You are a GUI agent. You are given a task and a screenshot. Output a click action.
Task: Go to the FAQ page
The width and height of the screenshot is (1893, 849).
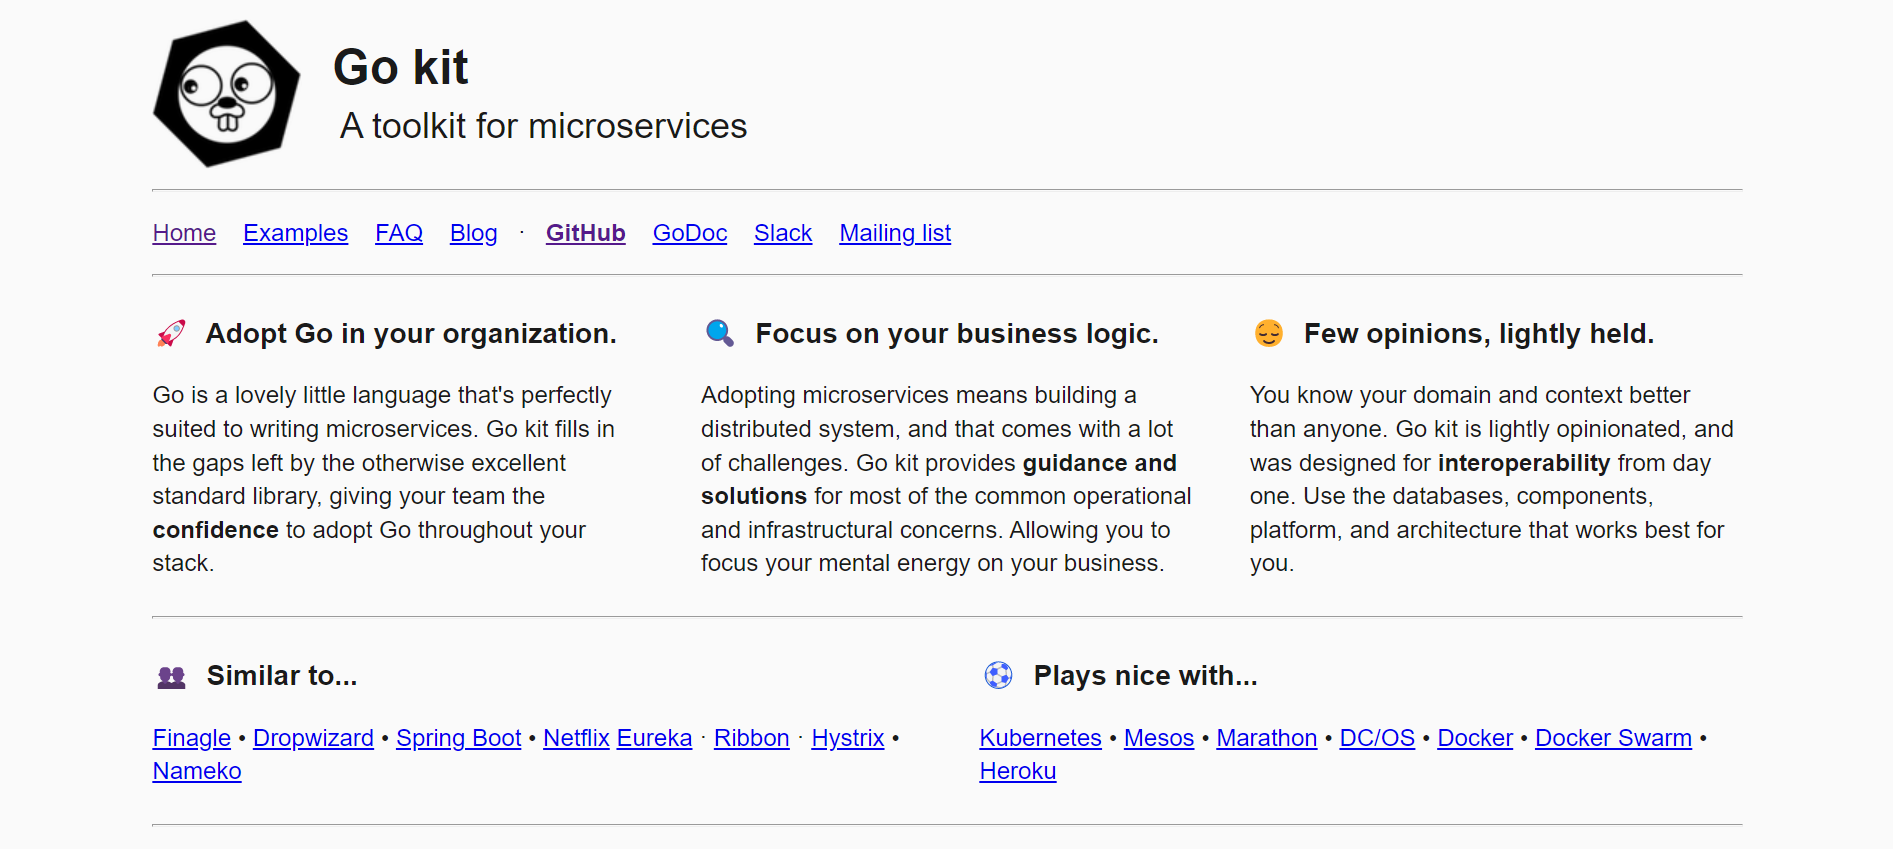(x=399, y=233)
